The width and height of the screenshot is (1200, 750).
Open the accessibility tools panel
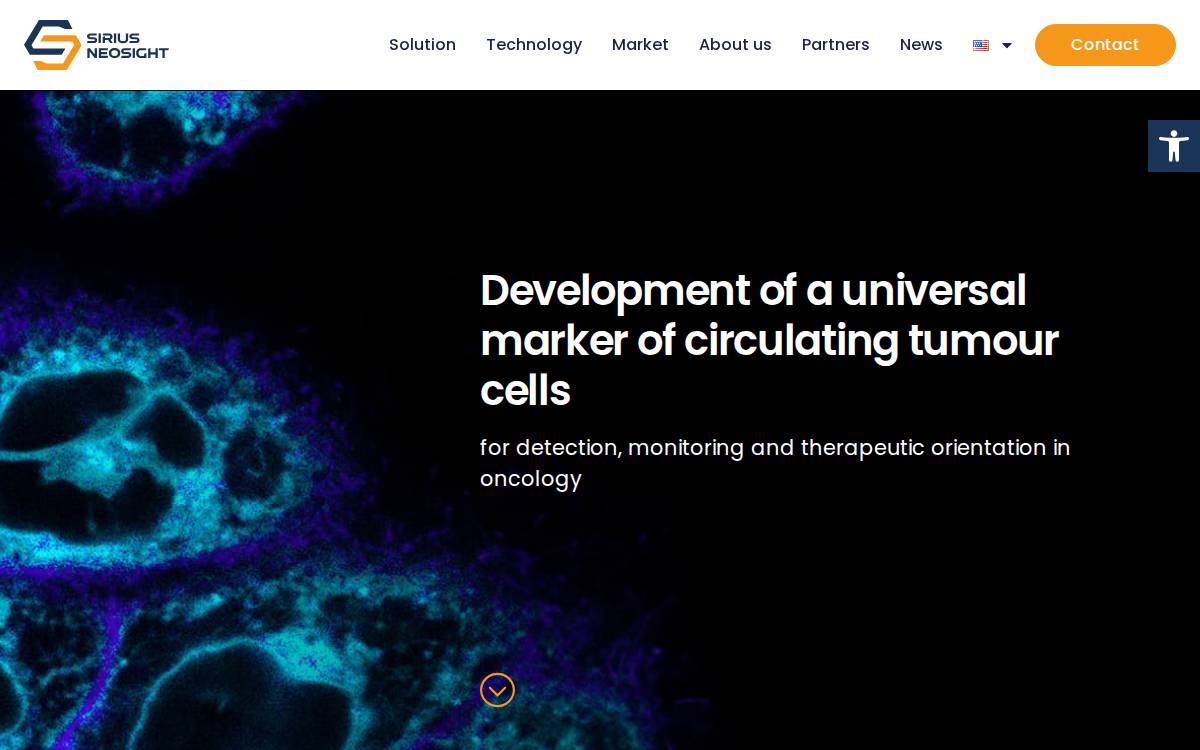[1174, 146]
